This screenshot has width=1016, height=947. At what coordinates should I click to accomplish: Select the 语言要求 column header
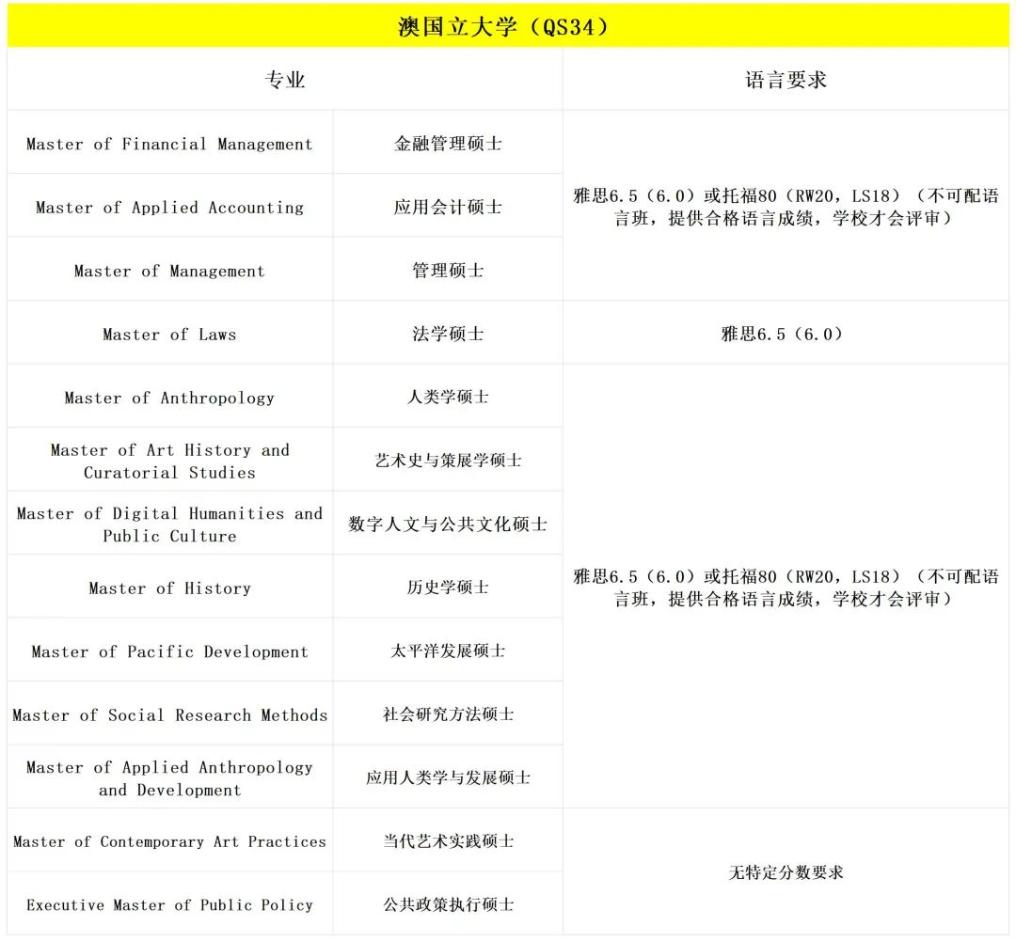pos(785,80)
